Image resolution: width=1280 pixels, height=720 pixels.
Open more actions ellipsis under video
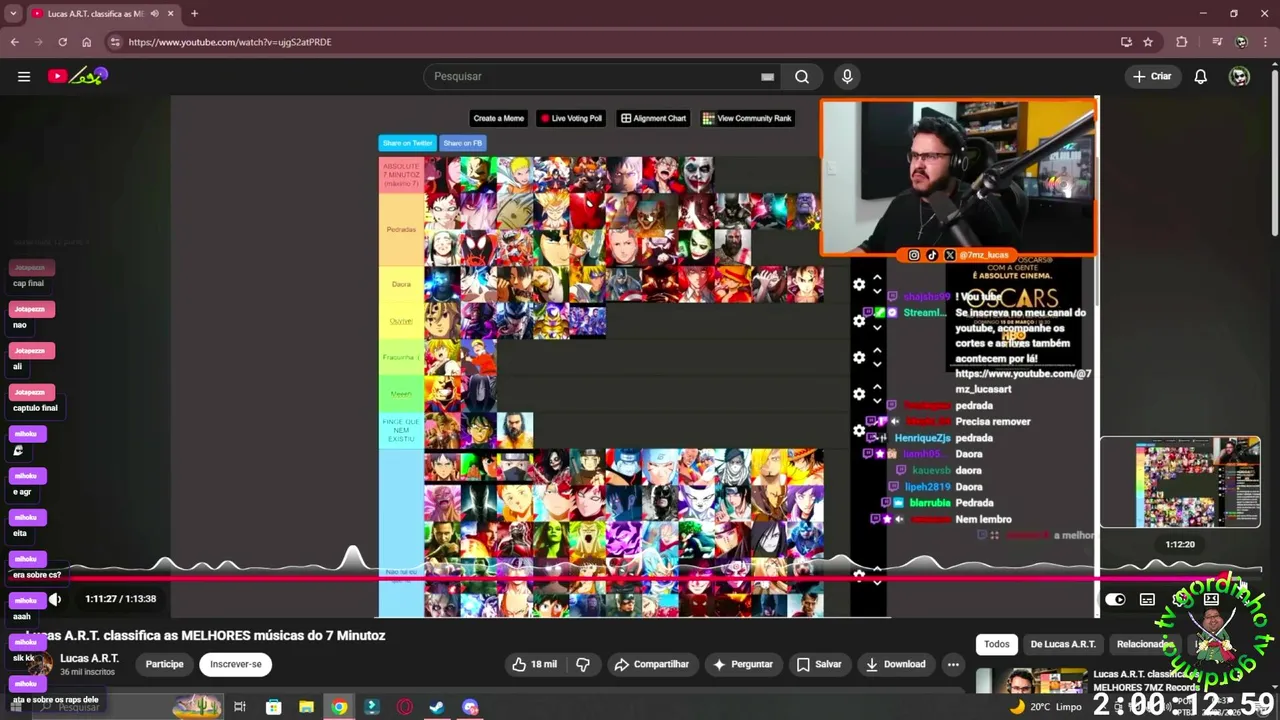click(953, 664)
